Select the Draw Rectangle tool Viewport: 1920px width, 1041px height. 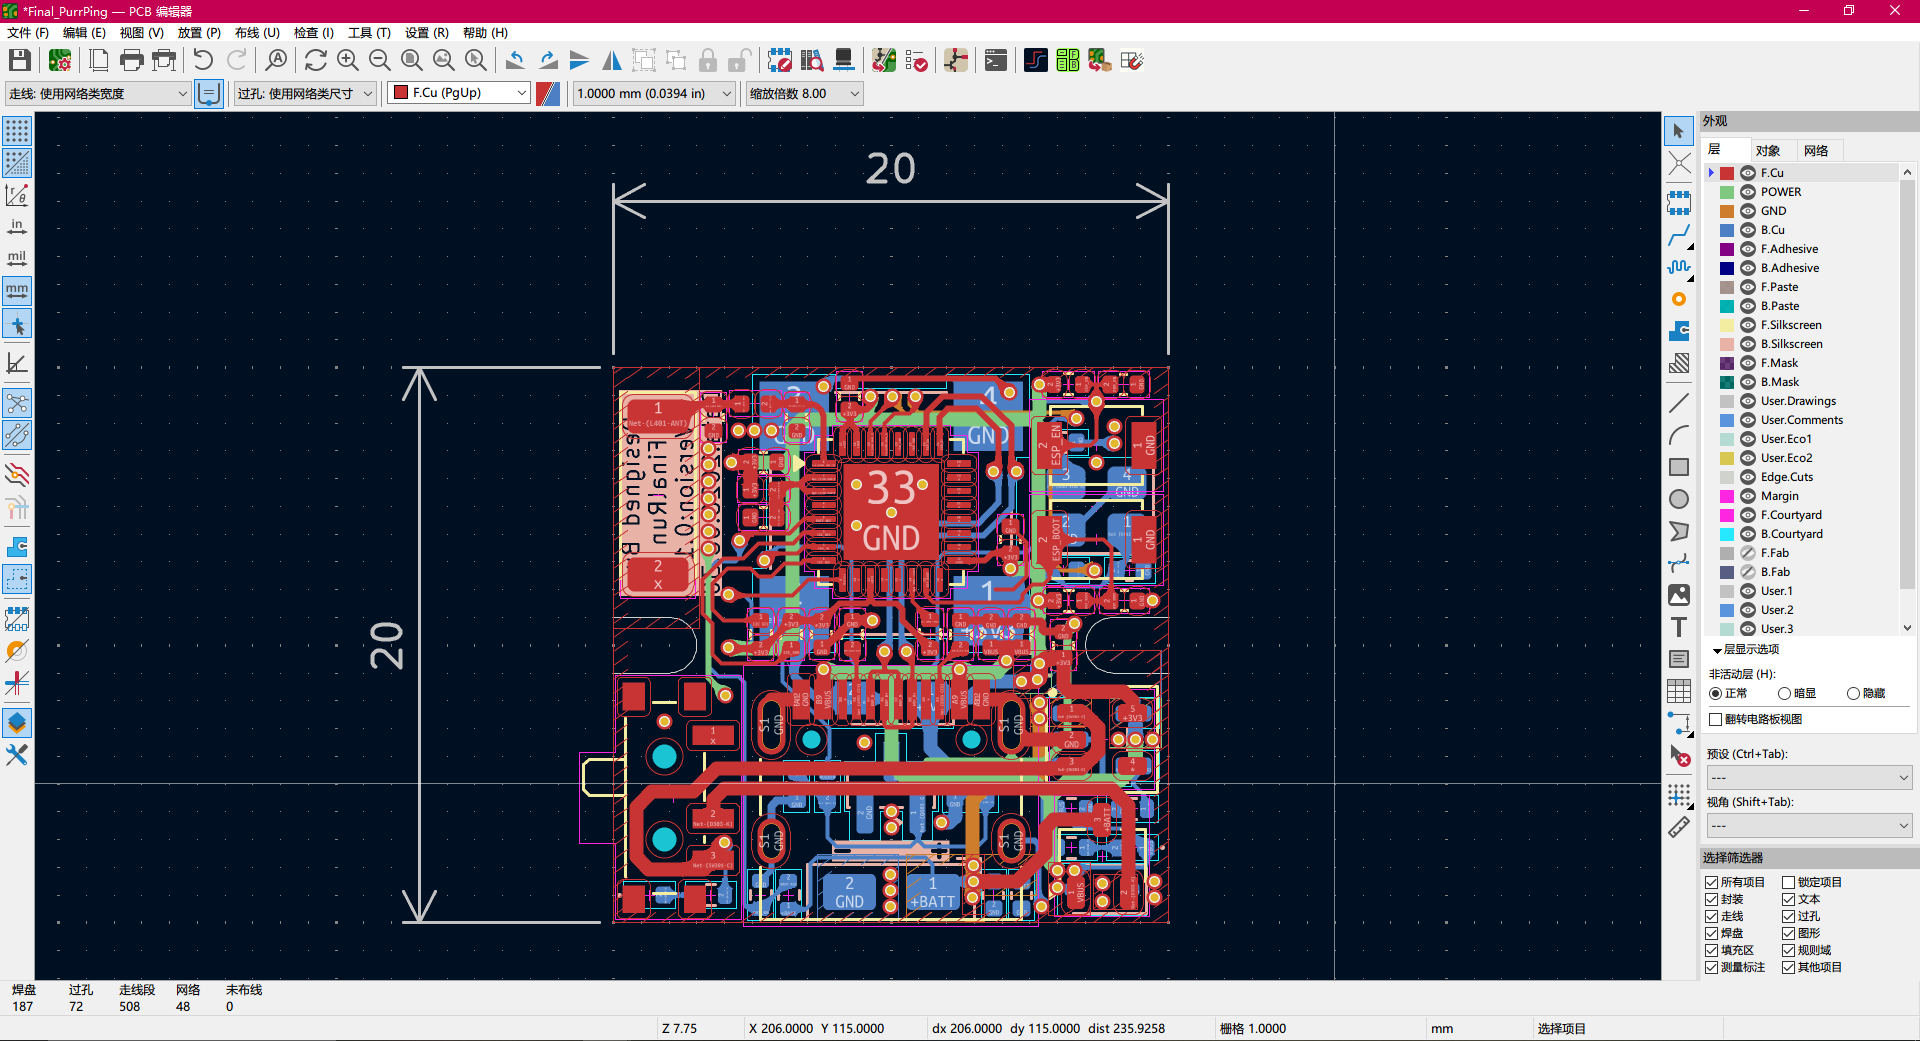[x=1679, y=467]
